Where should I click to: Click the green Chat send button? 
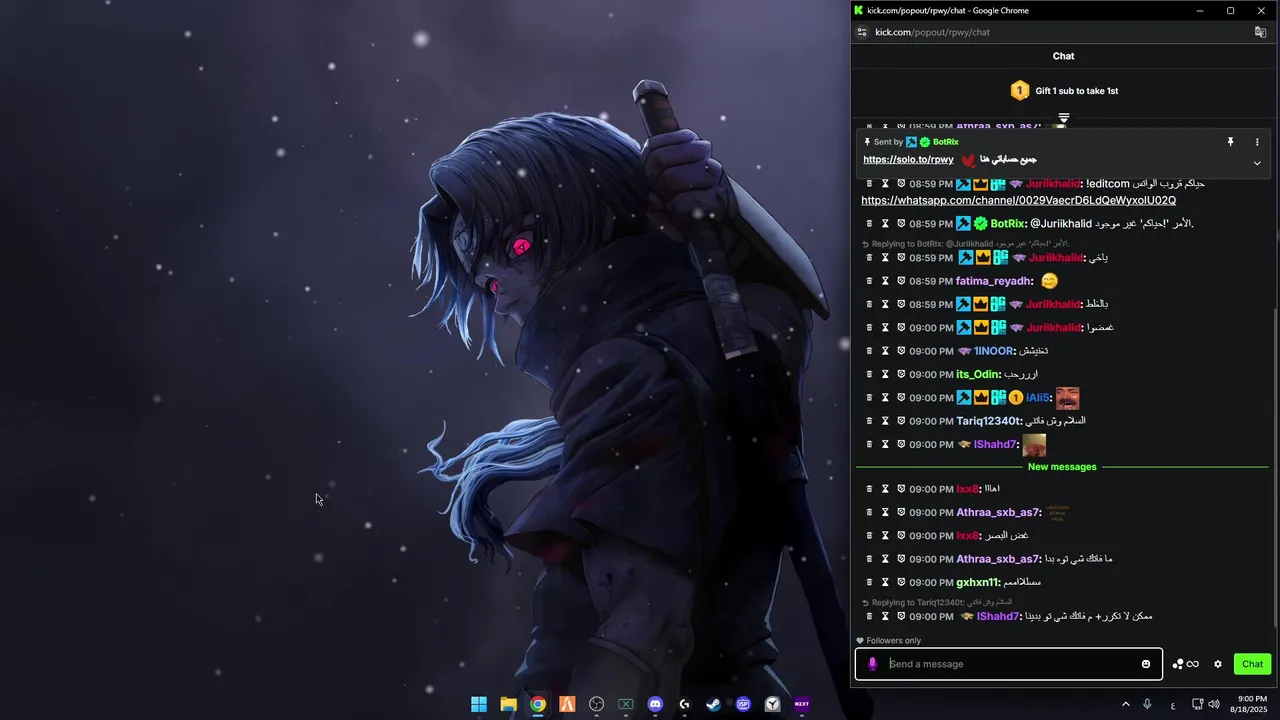(1252, 664)
